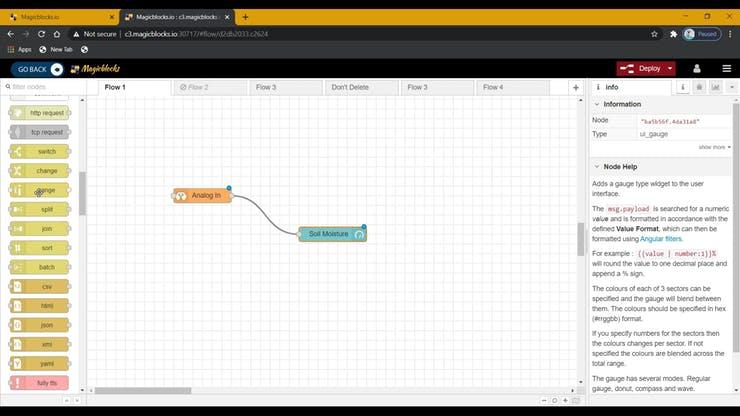Click the 'show more' link

[714, 147]
